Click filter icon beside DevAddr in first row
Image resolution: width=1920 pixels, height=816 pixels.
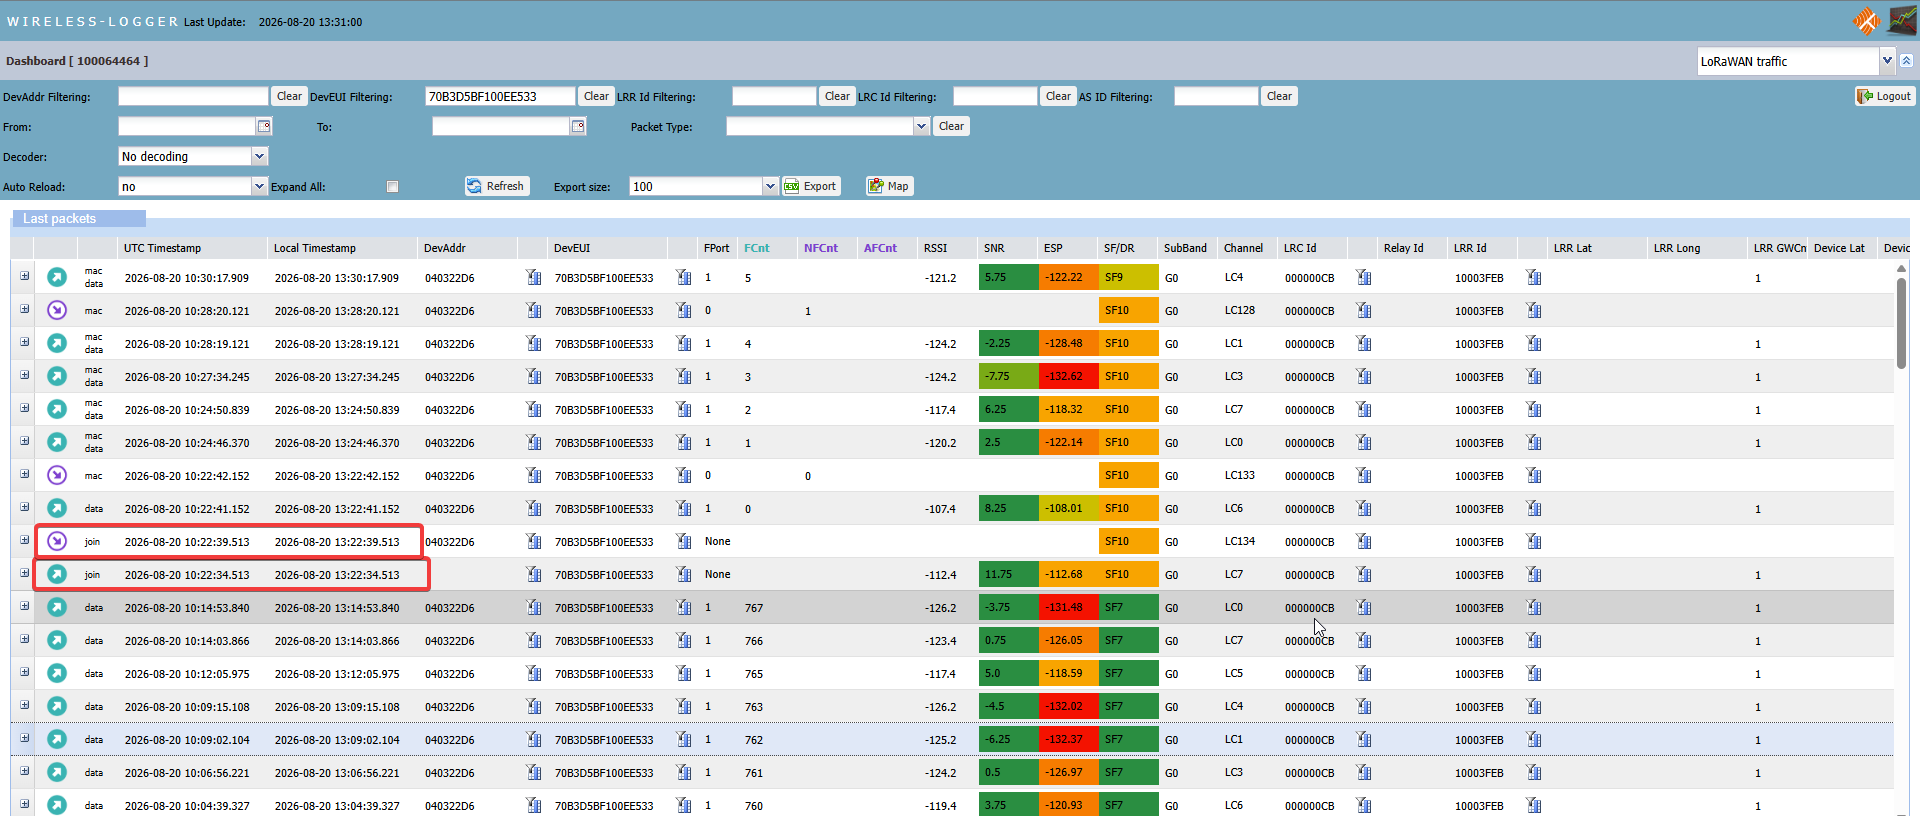pyautogui.click(x=534, y=277)
